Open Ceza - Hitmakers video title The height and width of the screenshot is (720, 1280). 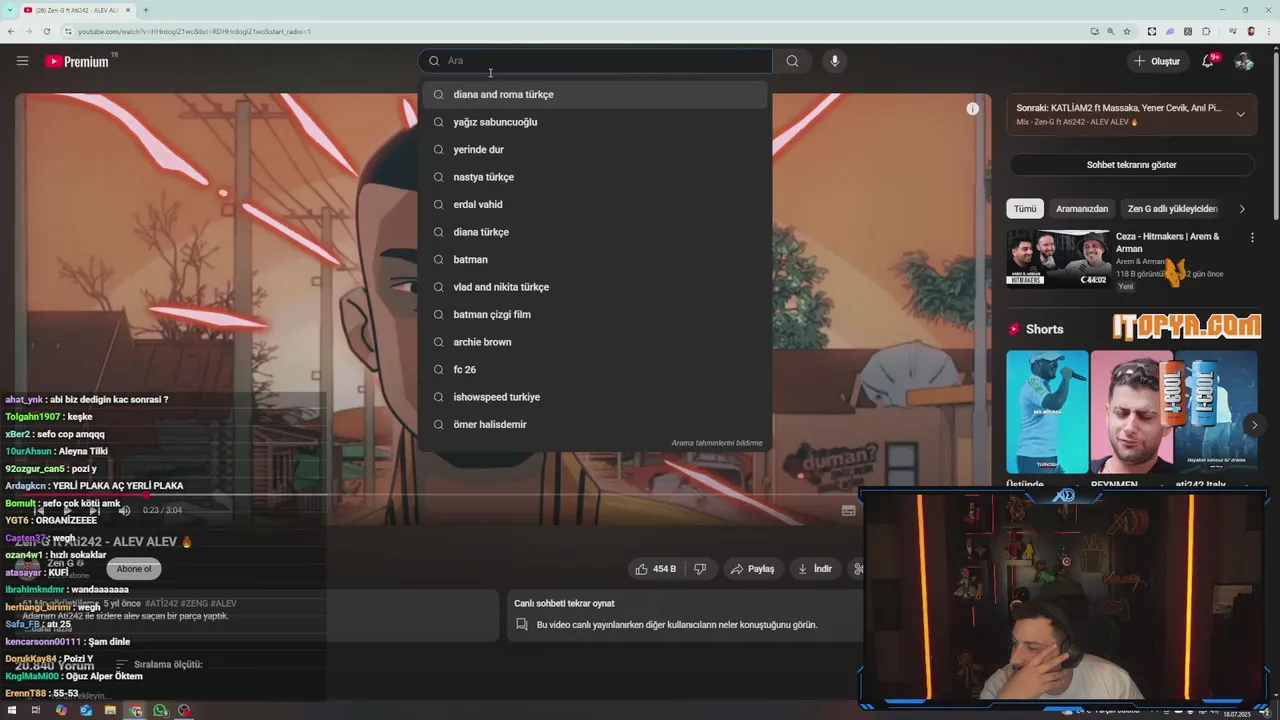click(1168, 243)
